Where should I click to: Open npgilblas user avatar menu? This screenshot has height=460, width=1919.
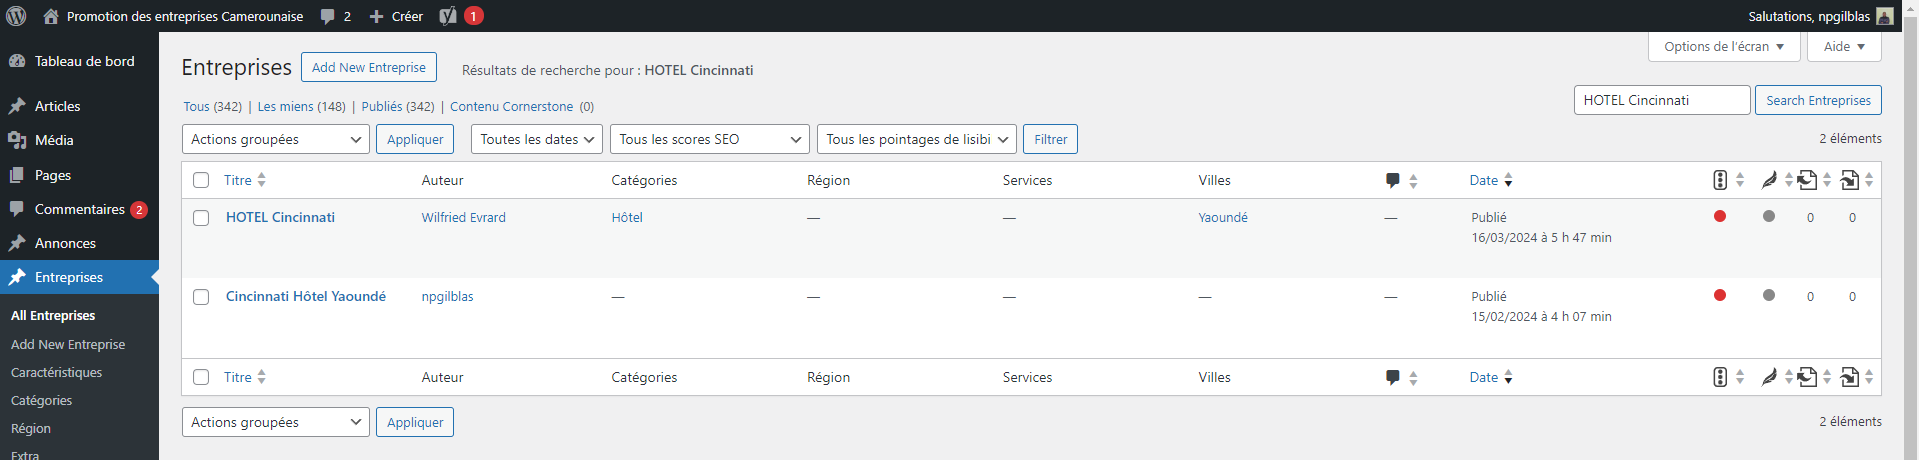click(x=1884, y=16)
